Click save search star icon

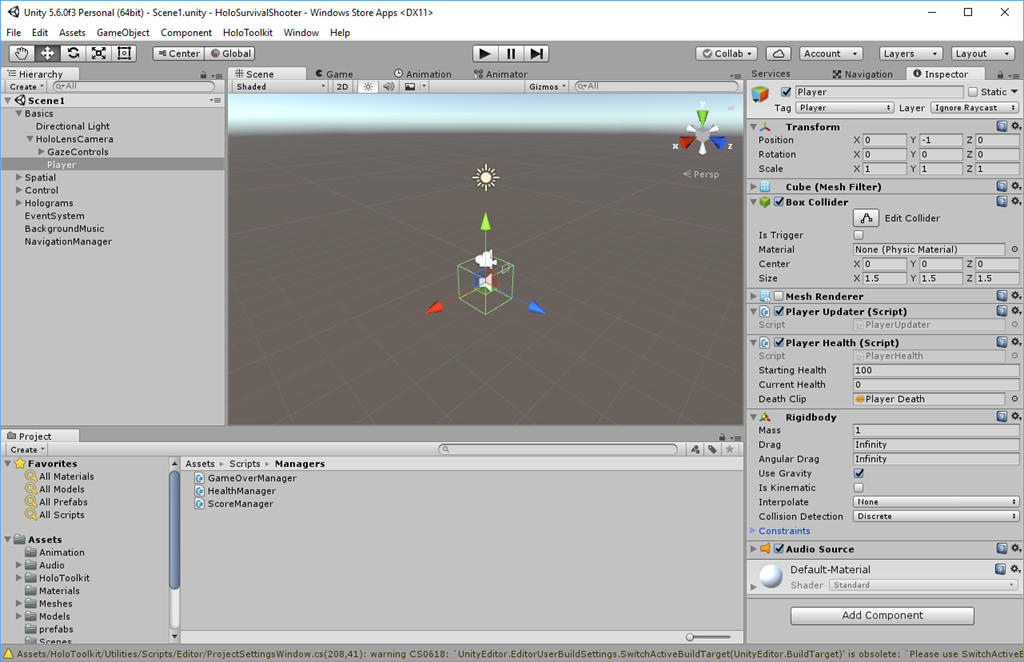click(729, 449)
